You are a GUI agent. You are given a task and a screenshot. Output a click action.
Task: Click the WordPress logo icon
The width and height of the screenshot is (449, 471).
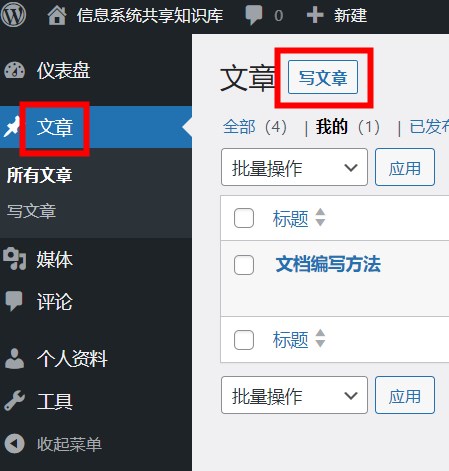[13, 15]
